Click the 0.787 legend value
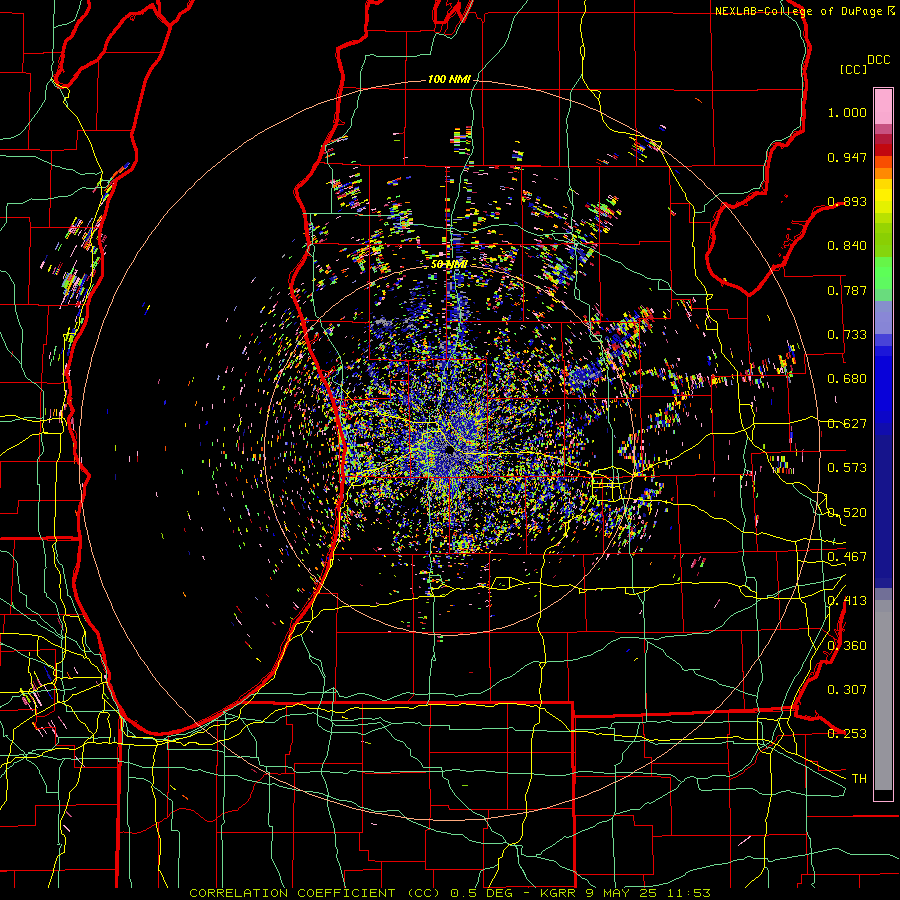 click(x=847, y=290)
